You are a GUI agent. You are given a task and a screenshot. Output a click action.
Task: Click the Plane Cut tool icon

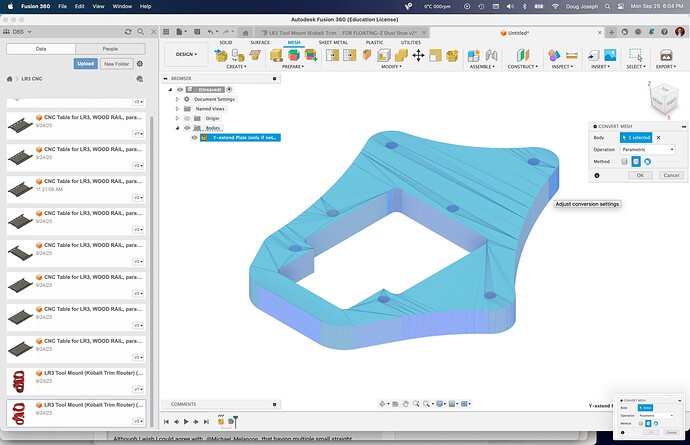point(367,55)
